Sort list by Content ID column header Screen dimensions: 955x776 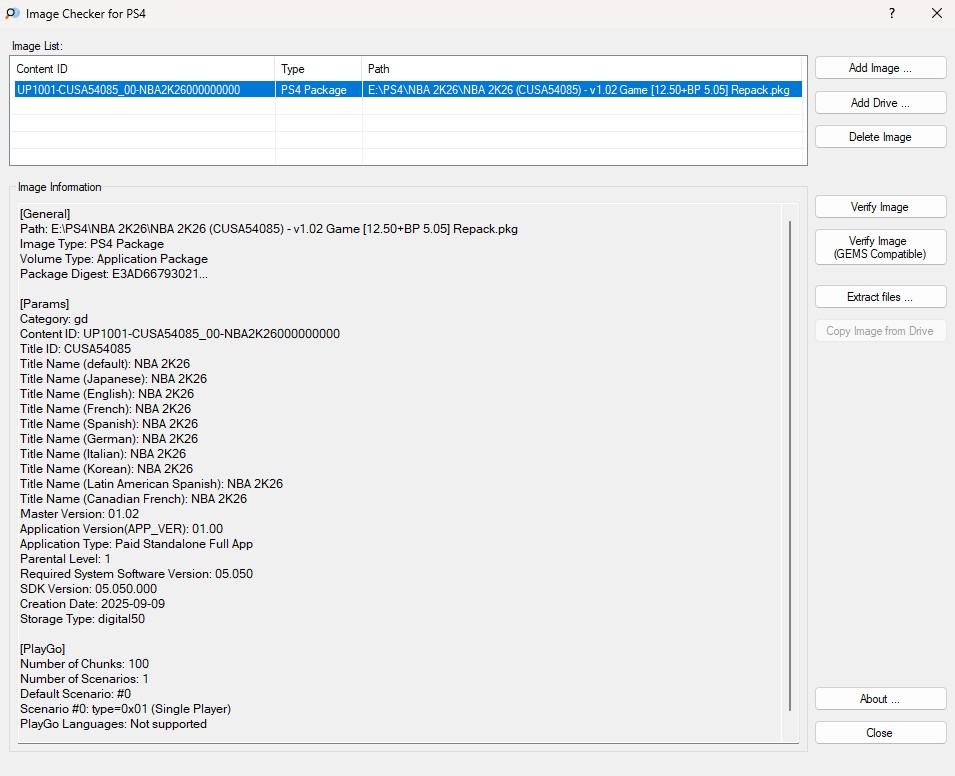point(143,69)
